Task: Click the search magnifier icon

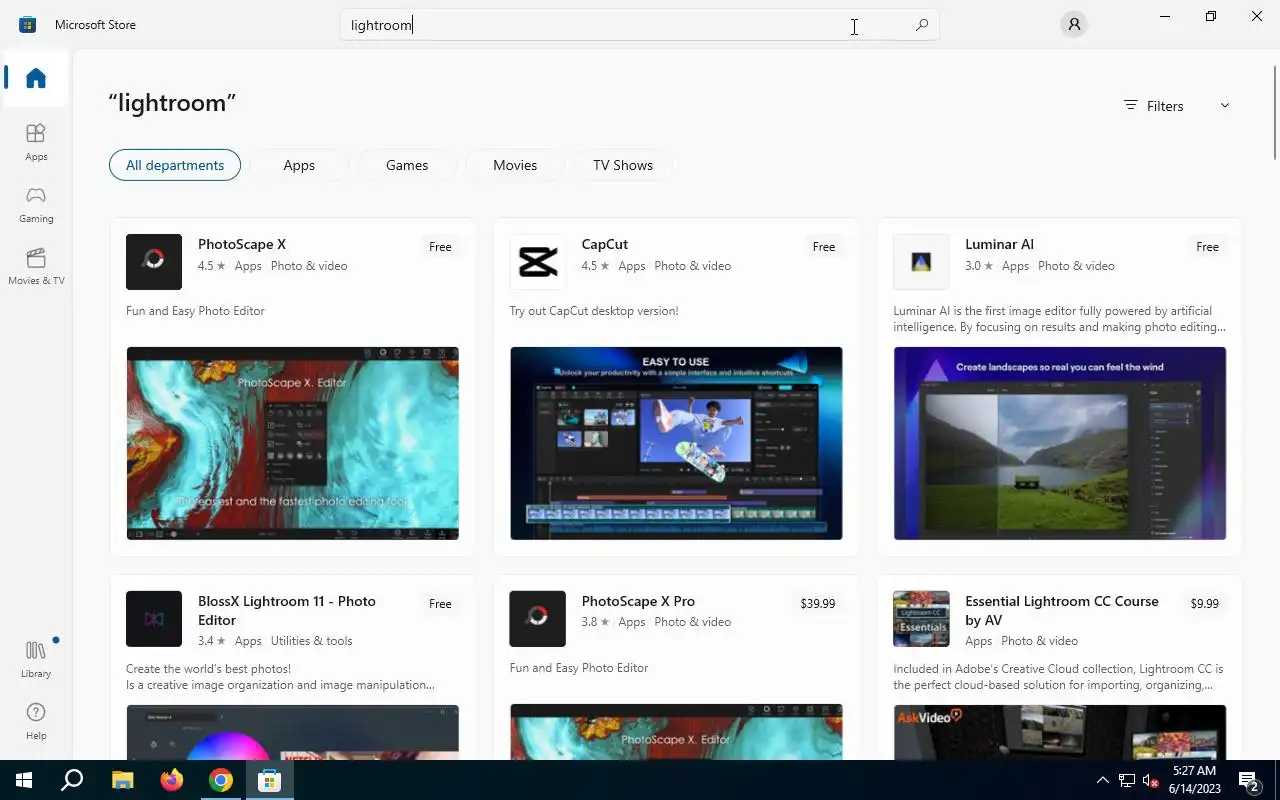Action: tap(922, 25)
